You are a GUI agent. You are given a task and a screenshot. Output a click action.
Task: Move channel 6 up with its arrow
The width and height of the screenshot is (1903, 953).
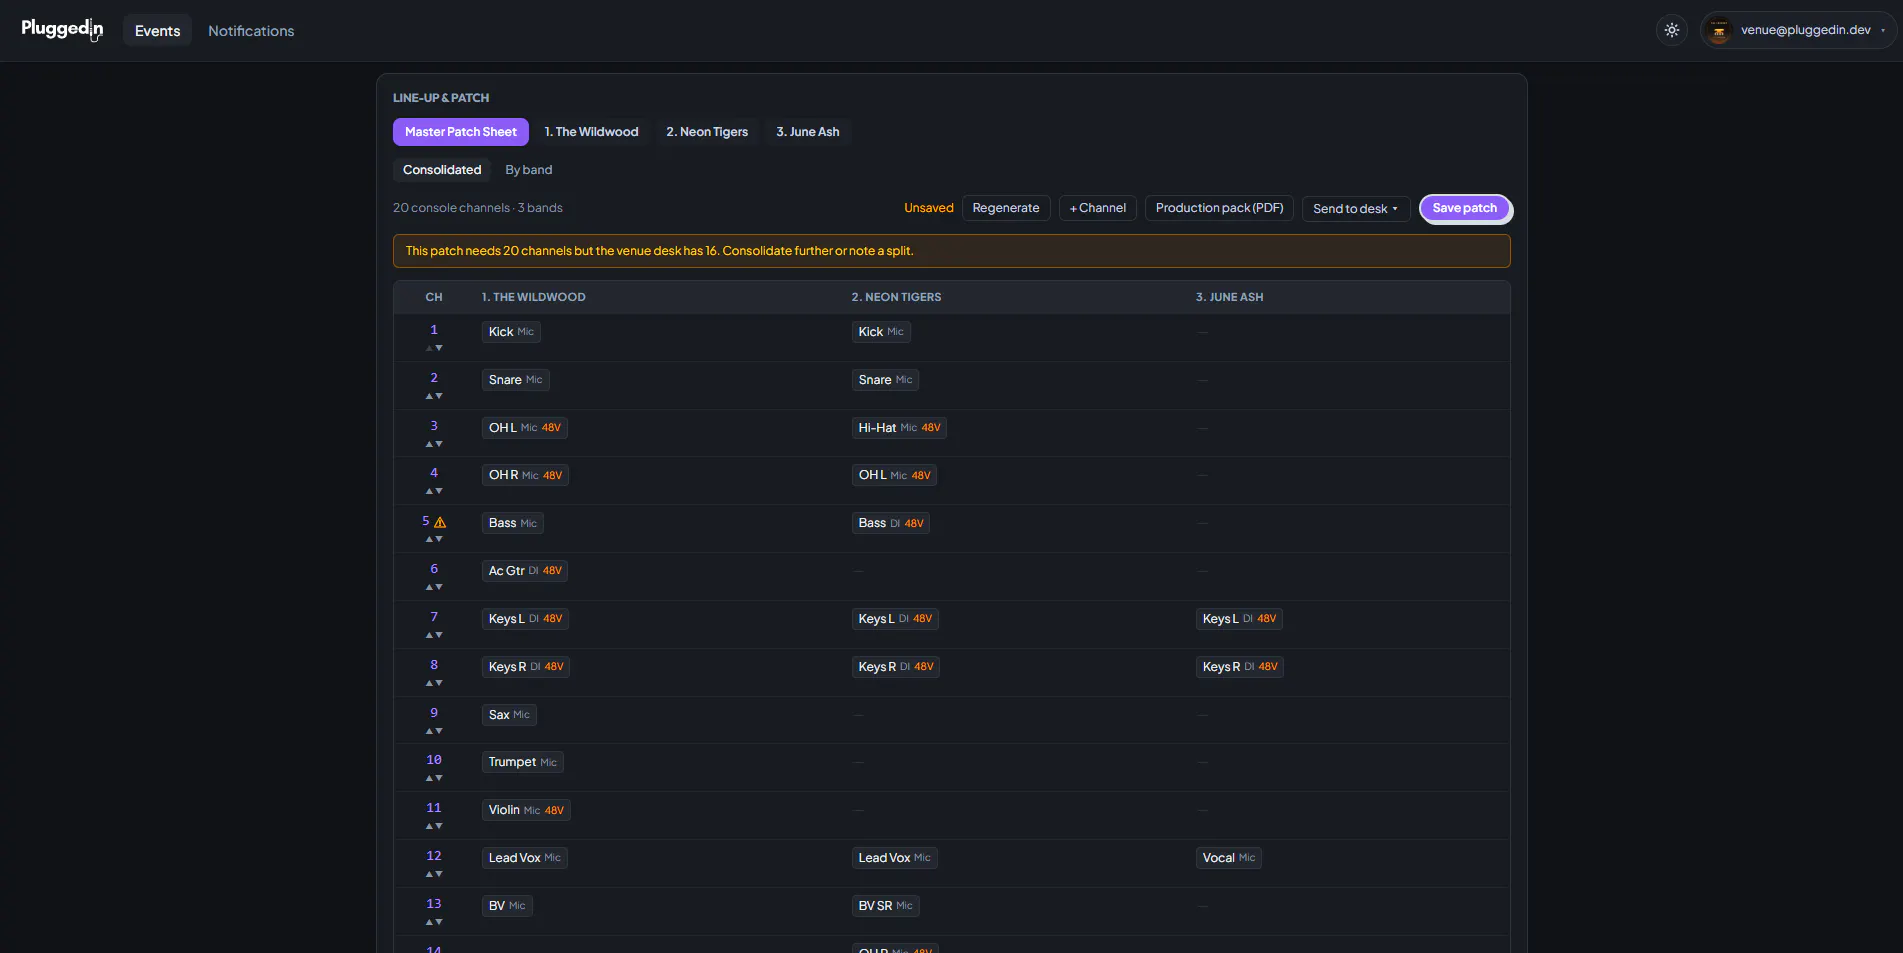point(429,587)
